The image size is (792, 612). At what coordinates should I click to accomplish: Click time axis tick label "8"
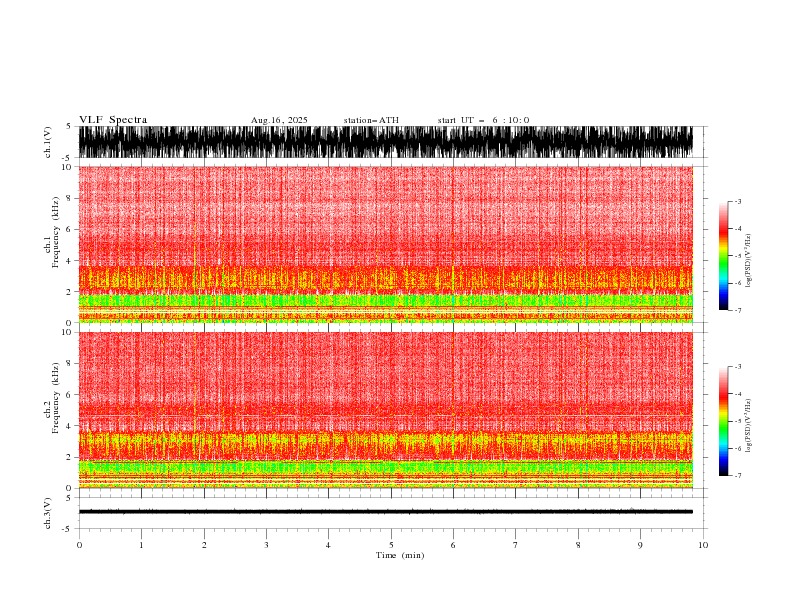coord(578,545)
